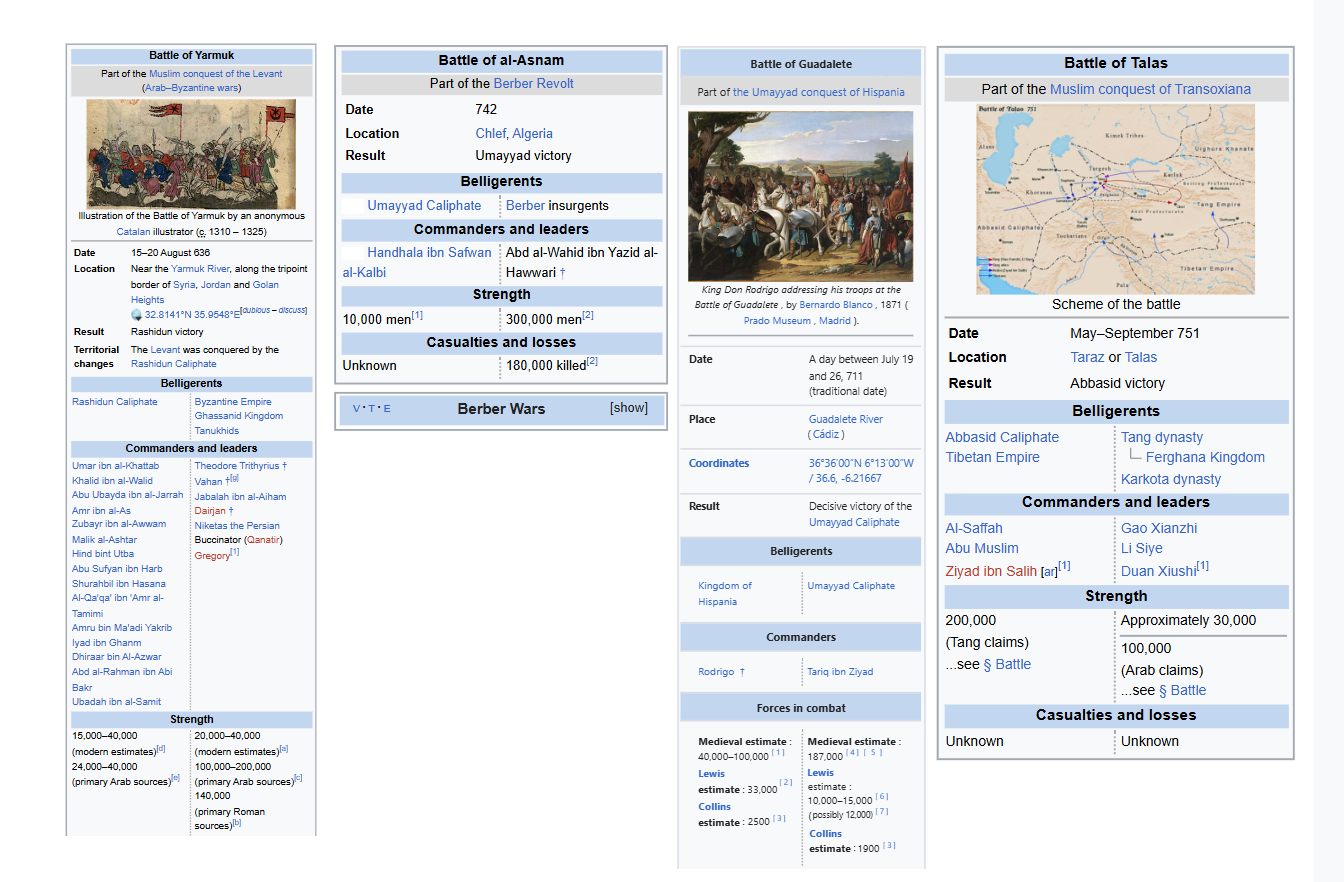Open 'Umayyad Caliphate' in the al-Asnam belligerents
This screenshot has width=1344, height=882.
coord(424,206)
